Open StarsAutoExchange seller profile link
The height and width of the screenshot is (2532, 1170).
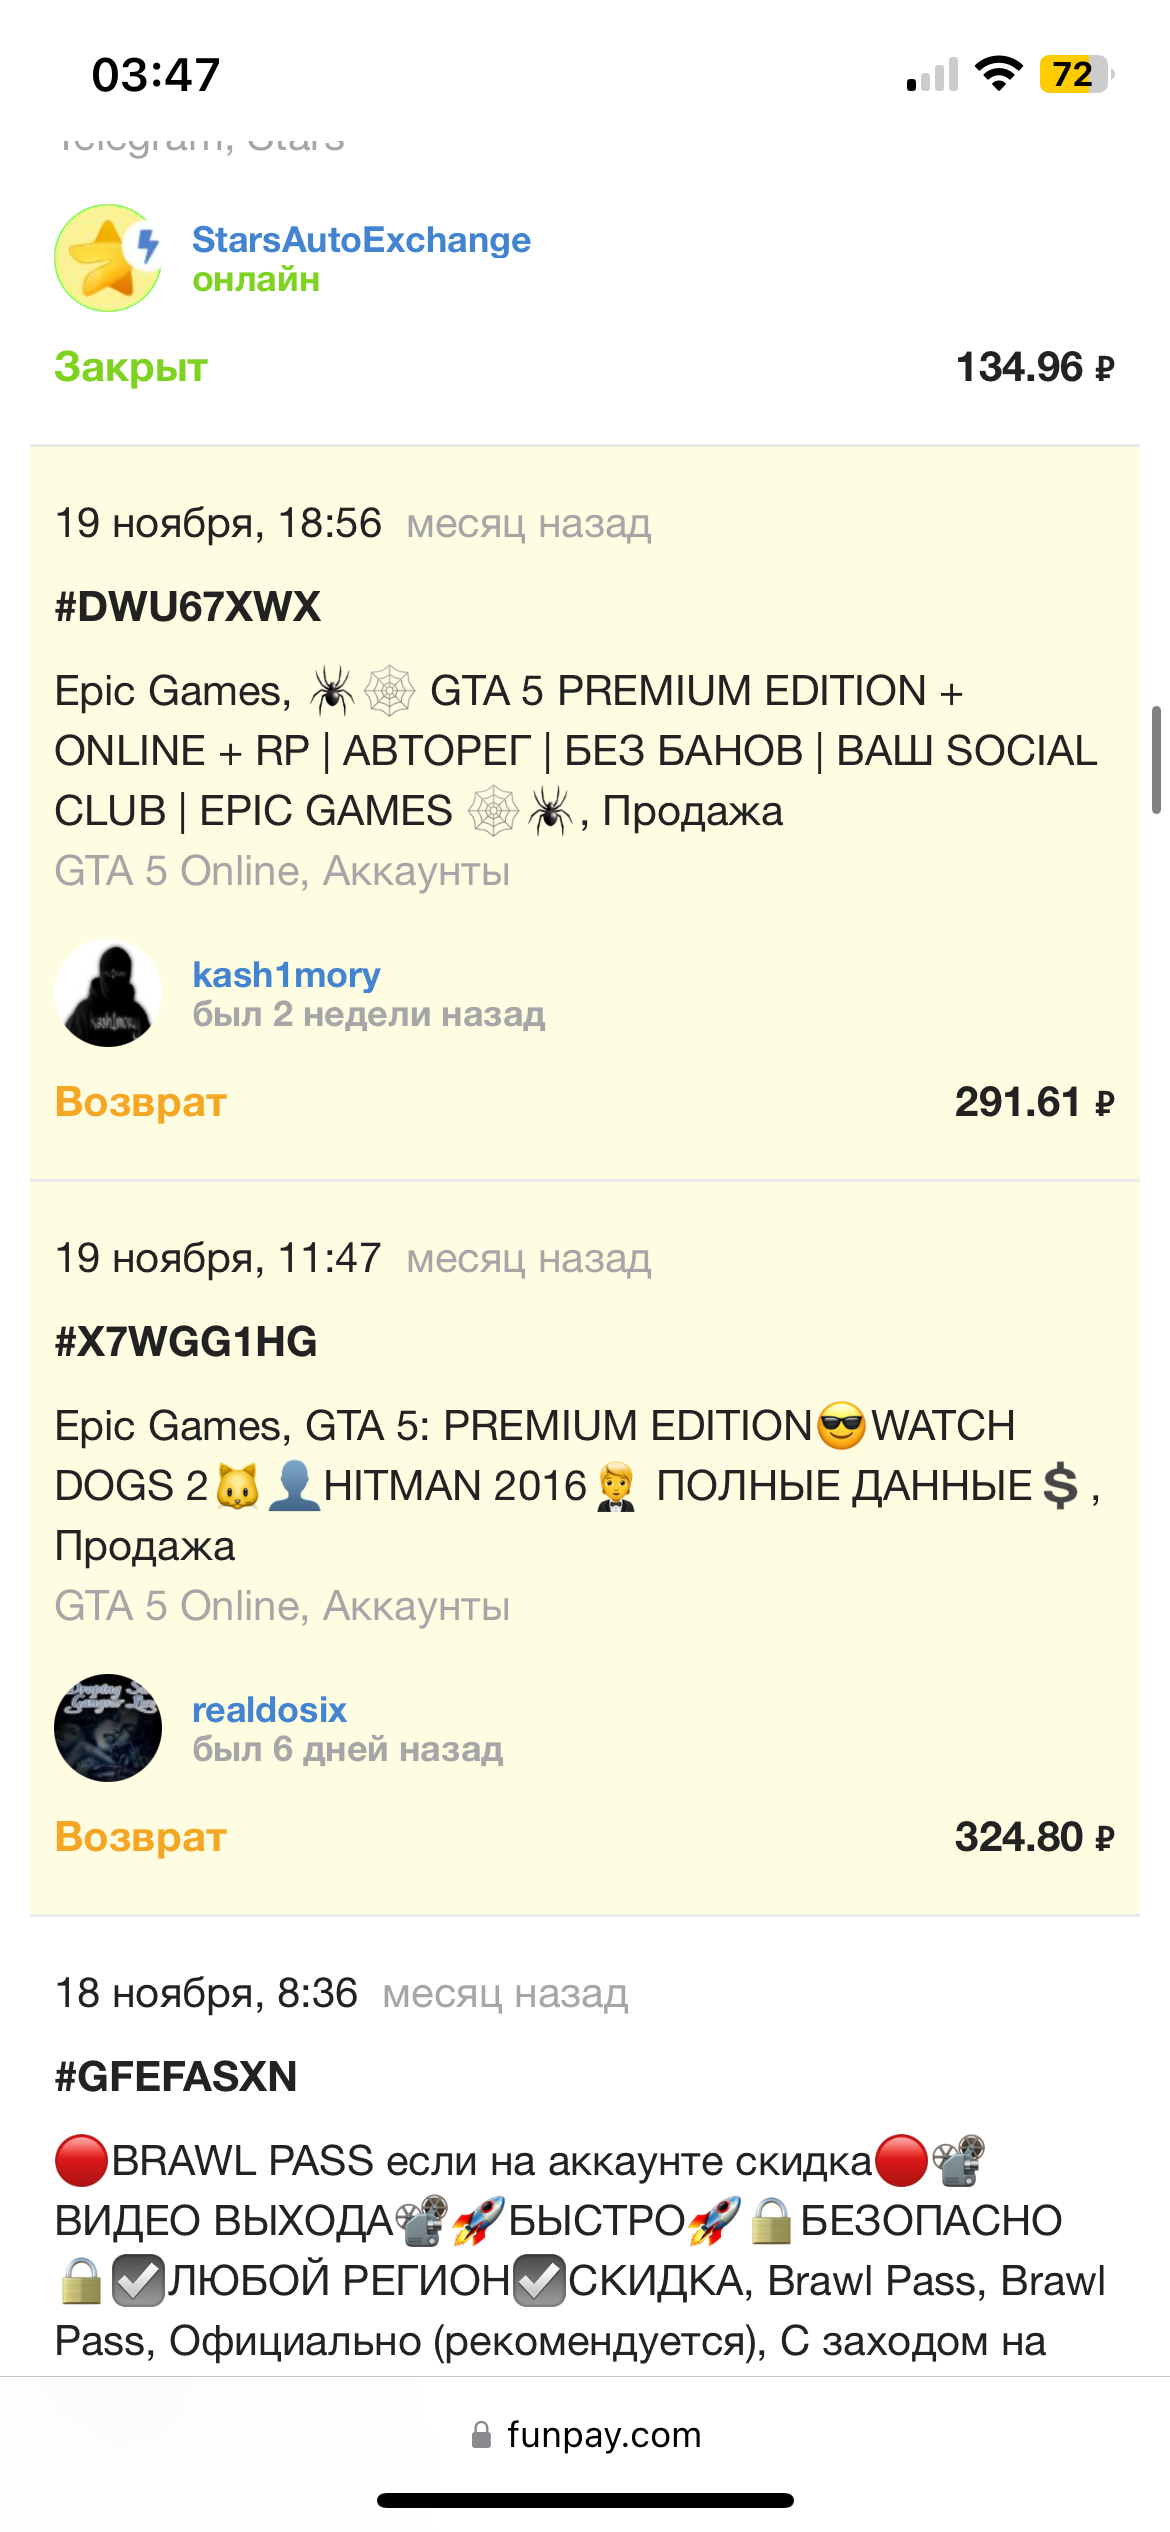pyautogui.click(x=361, y=240)
